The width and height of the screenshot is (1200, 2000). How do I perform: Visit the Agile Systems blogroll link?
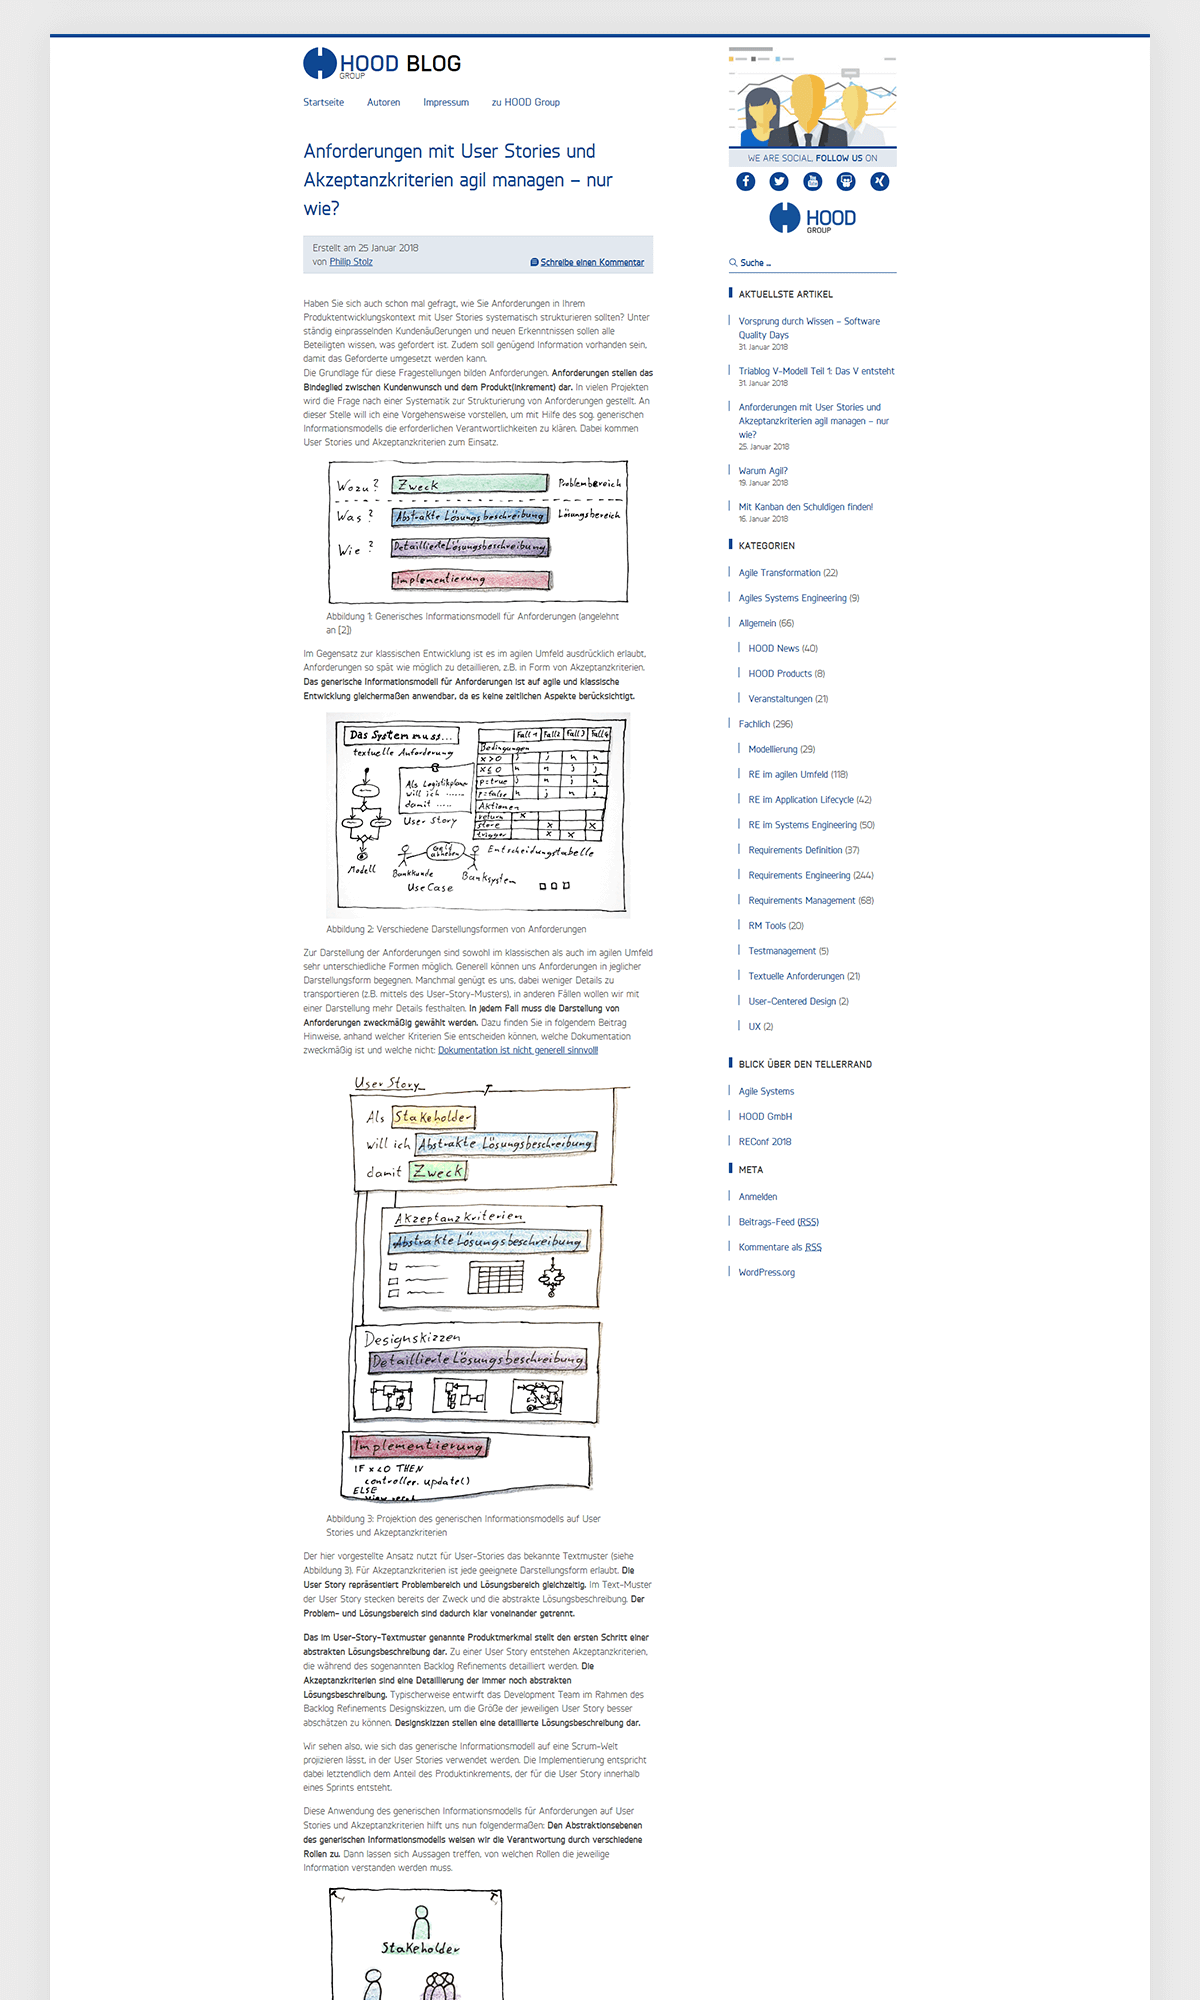[x=767, y=1091]
